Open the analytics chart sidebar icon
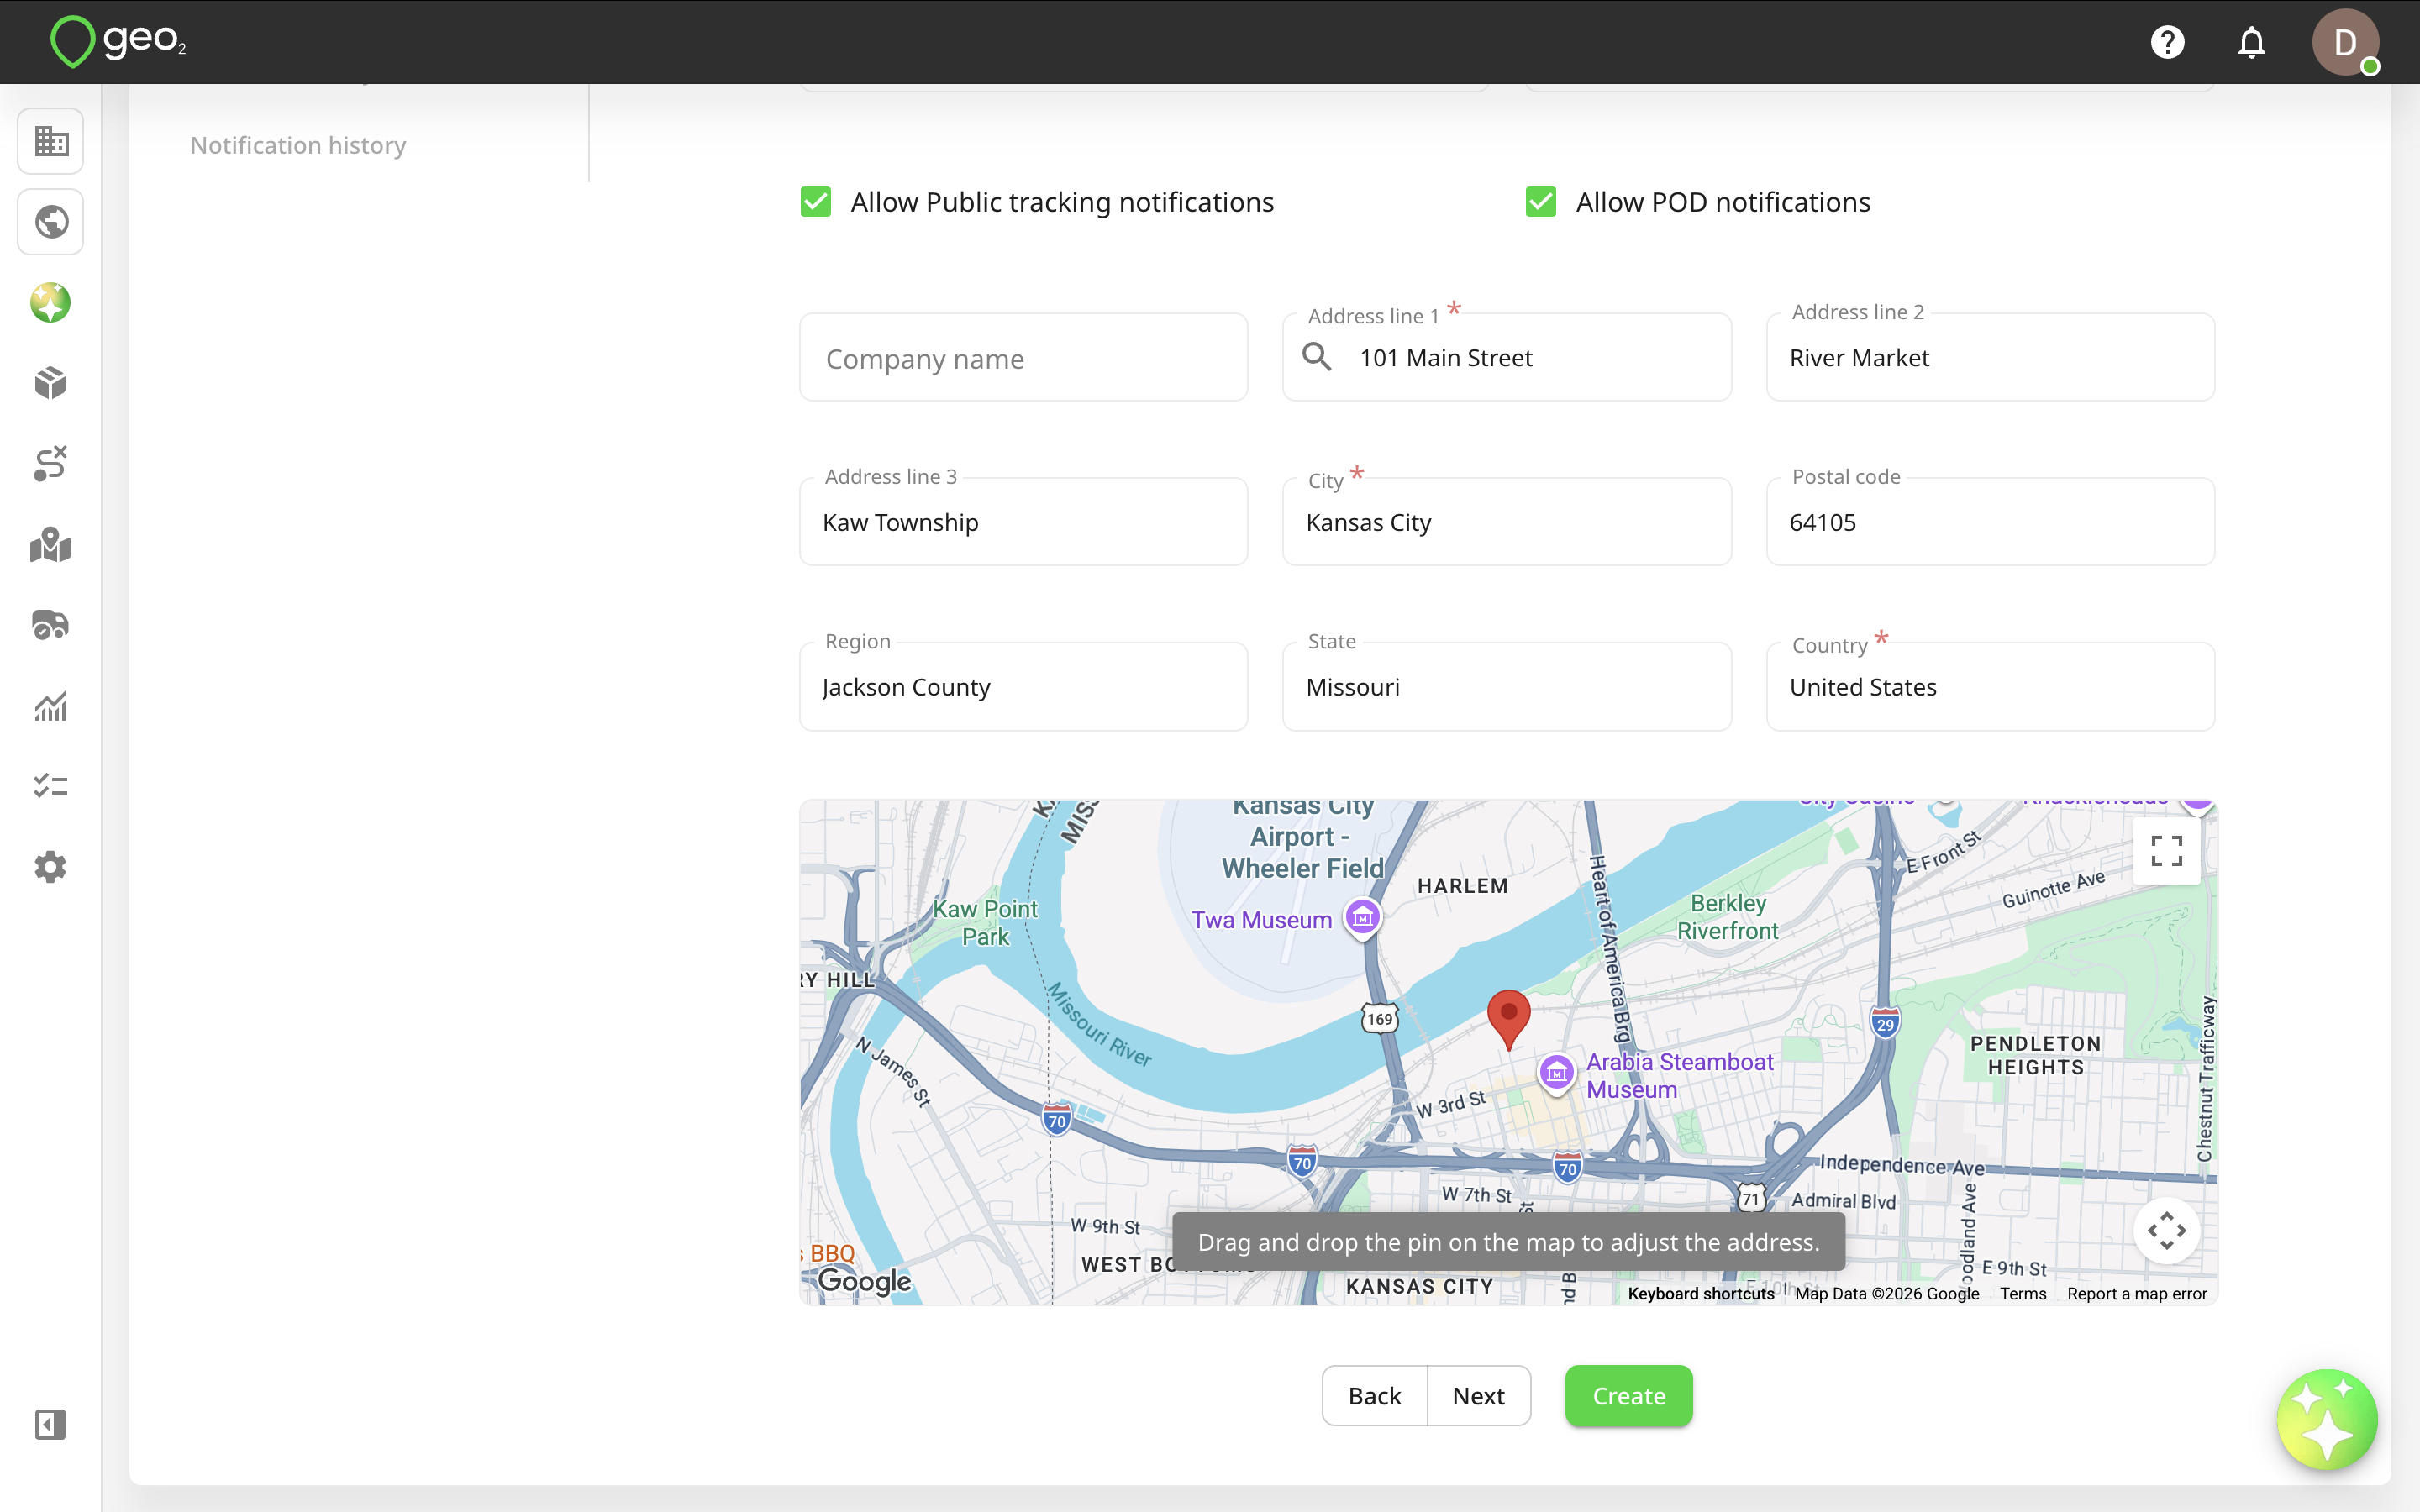The height and width of the screenshot is (1512, 2420). [x=51, y=706]
